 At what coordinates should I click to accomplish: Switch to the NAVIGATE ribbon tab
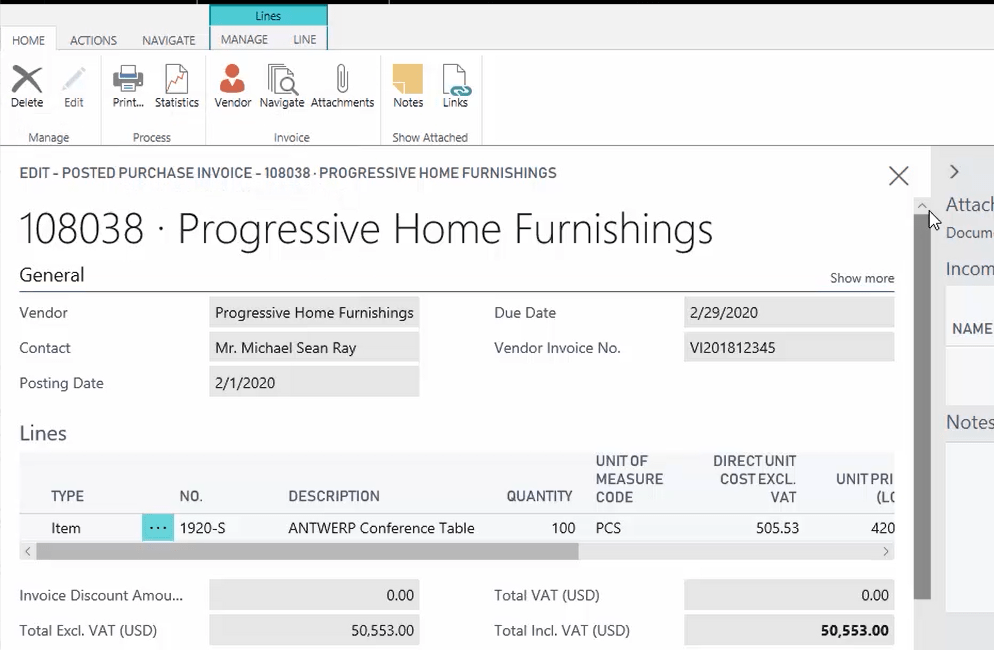(x=169, y=41)
